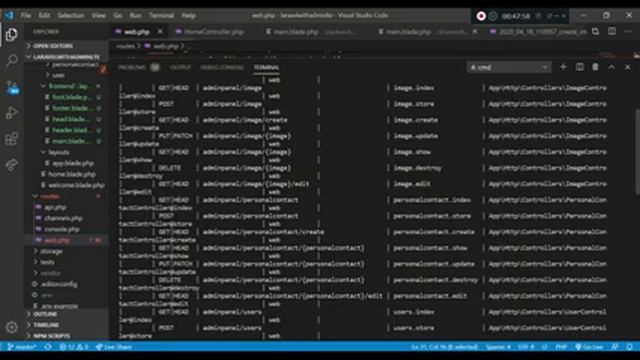This screenshot has width=640, height=360.
Task: Select PHP language mode in status bar
Action: [561, 347]
